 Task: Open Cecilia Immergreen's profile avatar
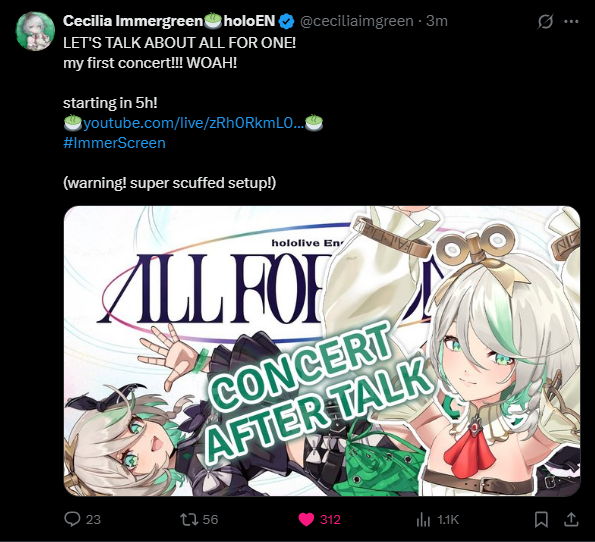tap(35, 31)
